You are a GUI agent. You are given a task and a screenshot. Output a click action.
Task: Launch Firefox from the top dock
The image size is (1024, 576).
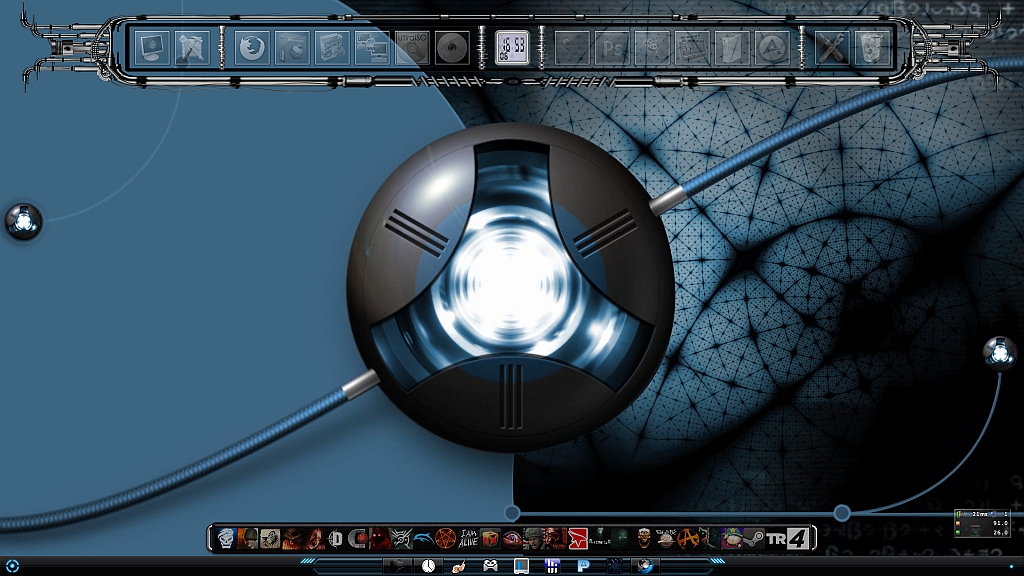[x=250, y=48]
